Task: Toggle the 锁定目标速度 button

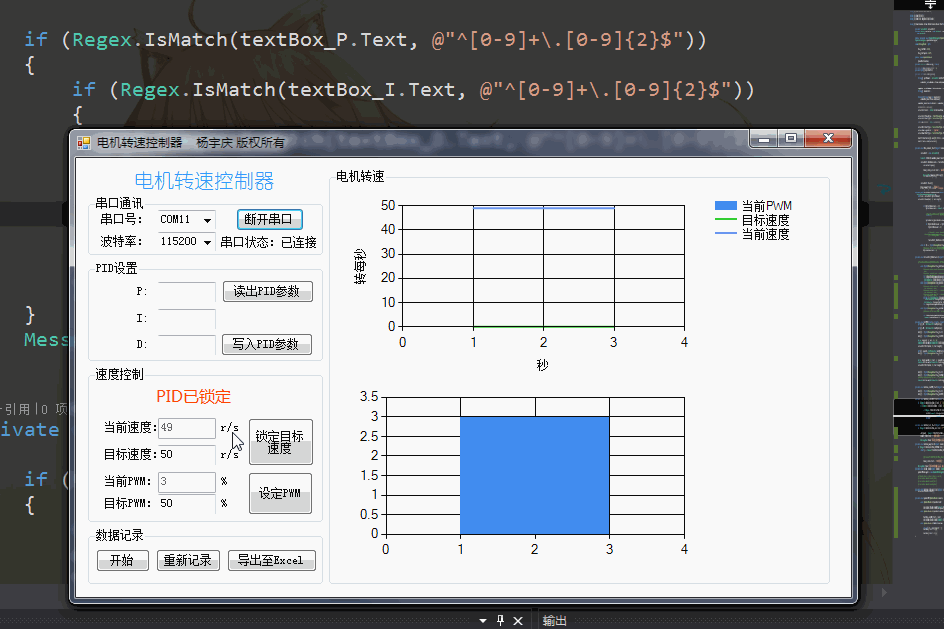Action: [280, 442]
